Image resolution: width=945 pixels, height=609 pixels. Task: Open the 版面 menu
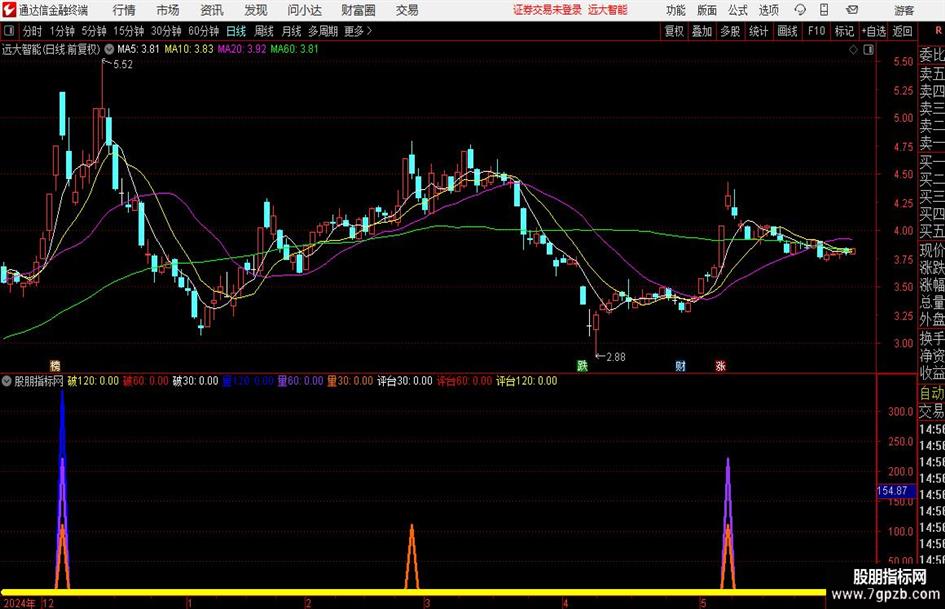[706, 10]
